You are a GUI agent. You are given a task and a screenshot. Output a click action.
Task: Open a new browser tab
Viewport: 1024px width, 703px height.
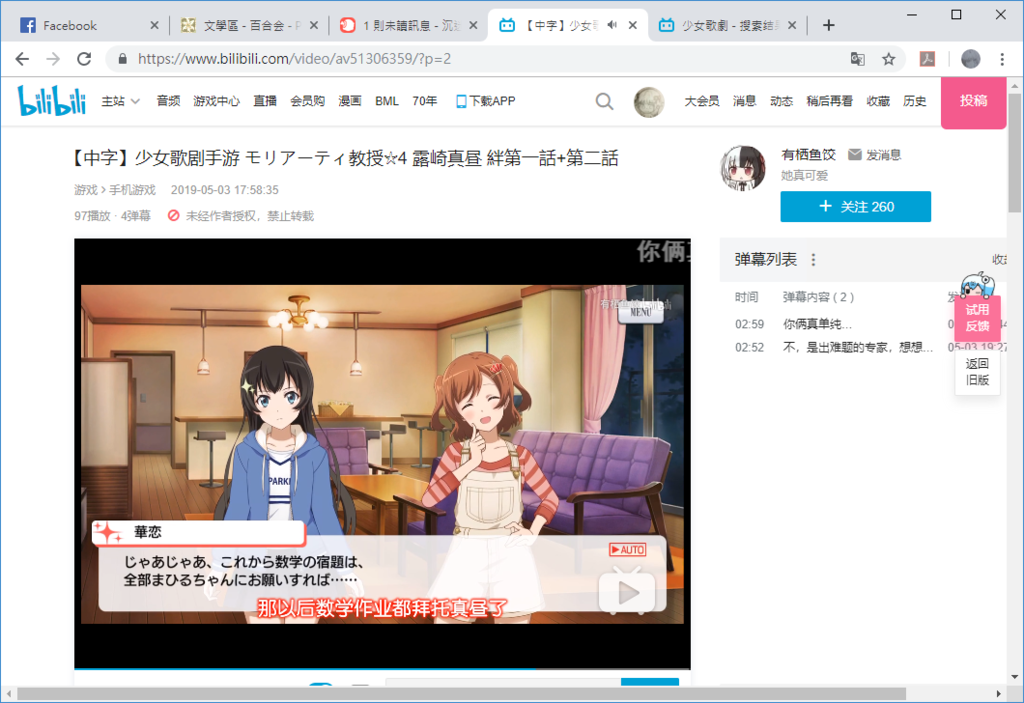click(x=829, y=25)
